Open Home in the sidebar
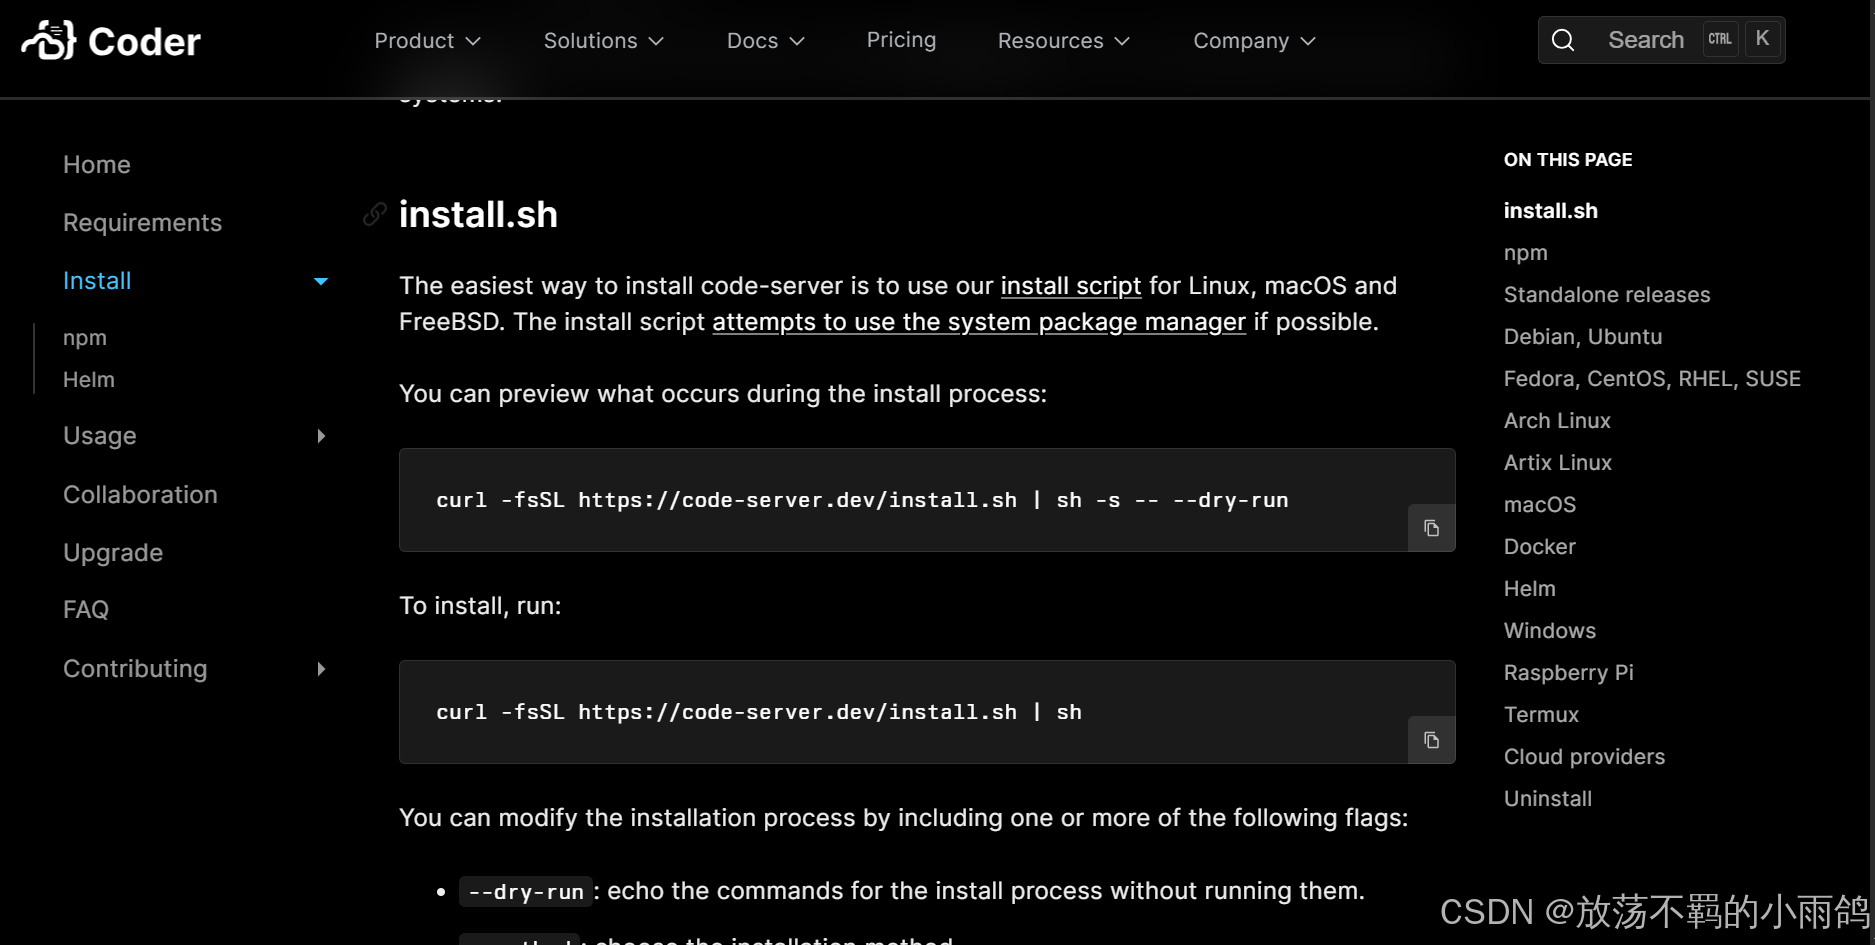 97,165
